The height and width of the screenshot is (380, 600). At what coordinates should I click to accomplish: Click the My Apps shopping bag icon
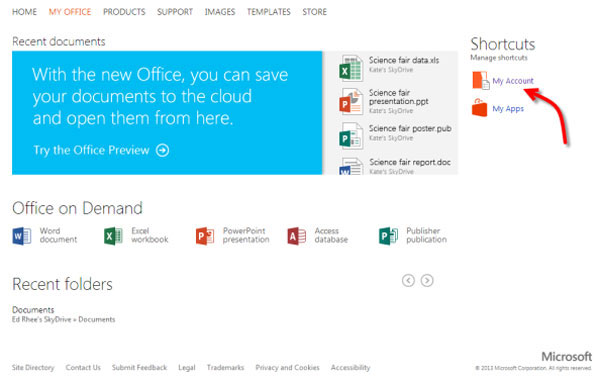pos(479,108)
